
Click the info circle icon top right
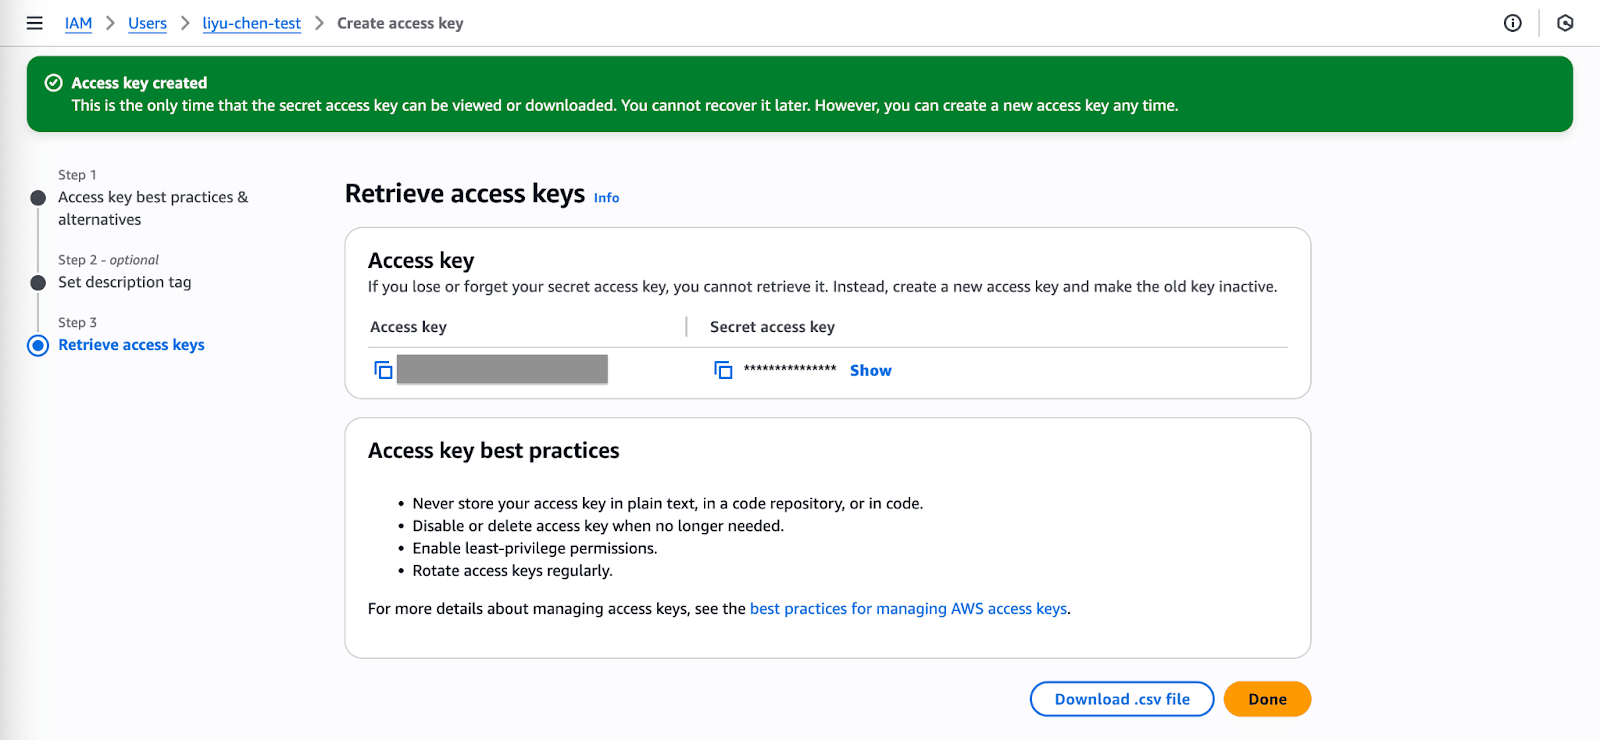coord(1512,23)
